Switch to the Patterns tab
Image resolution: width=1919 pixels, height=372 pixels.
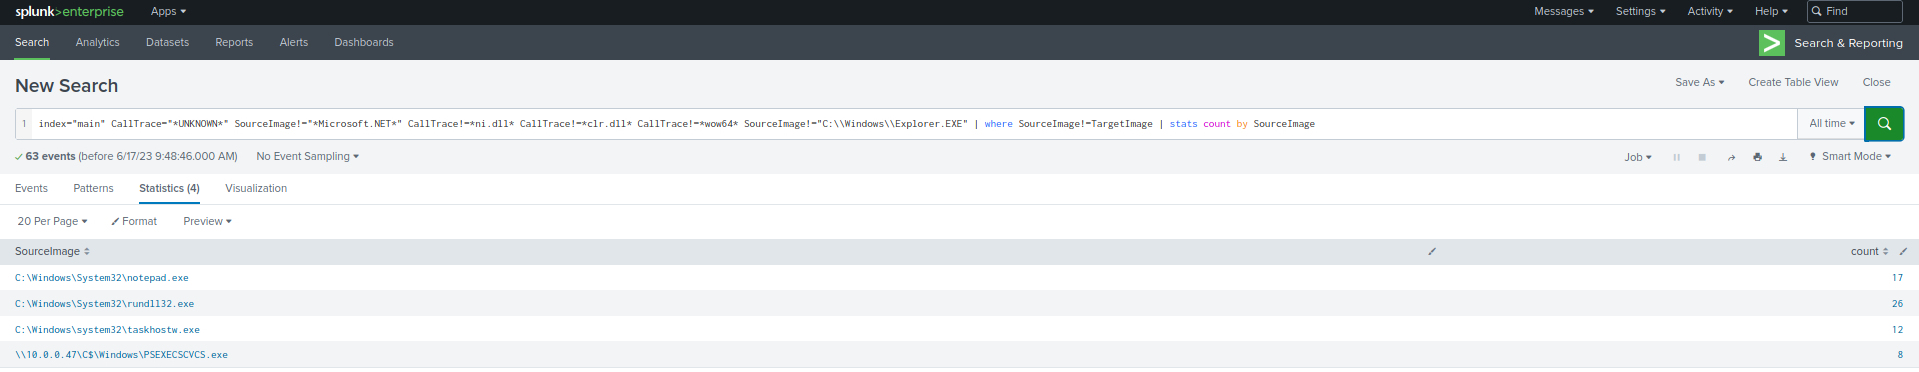coord(93,189)
